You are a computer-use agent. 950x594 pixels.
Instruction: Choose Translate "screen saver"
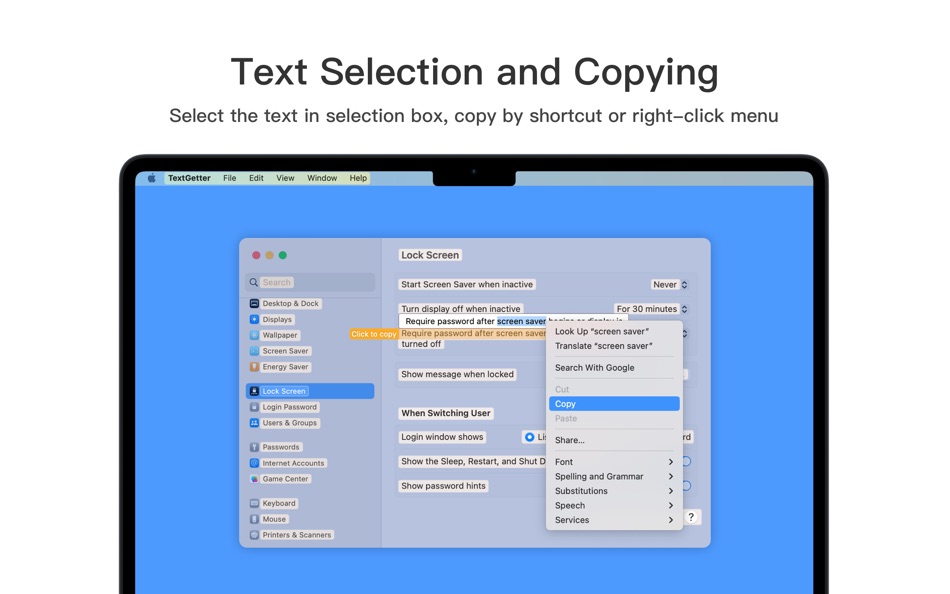click(614, 346)
